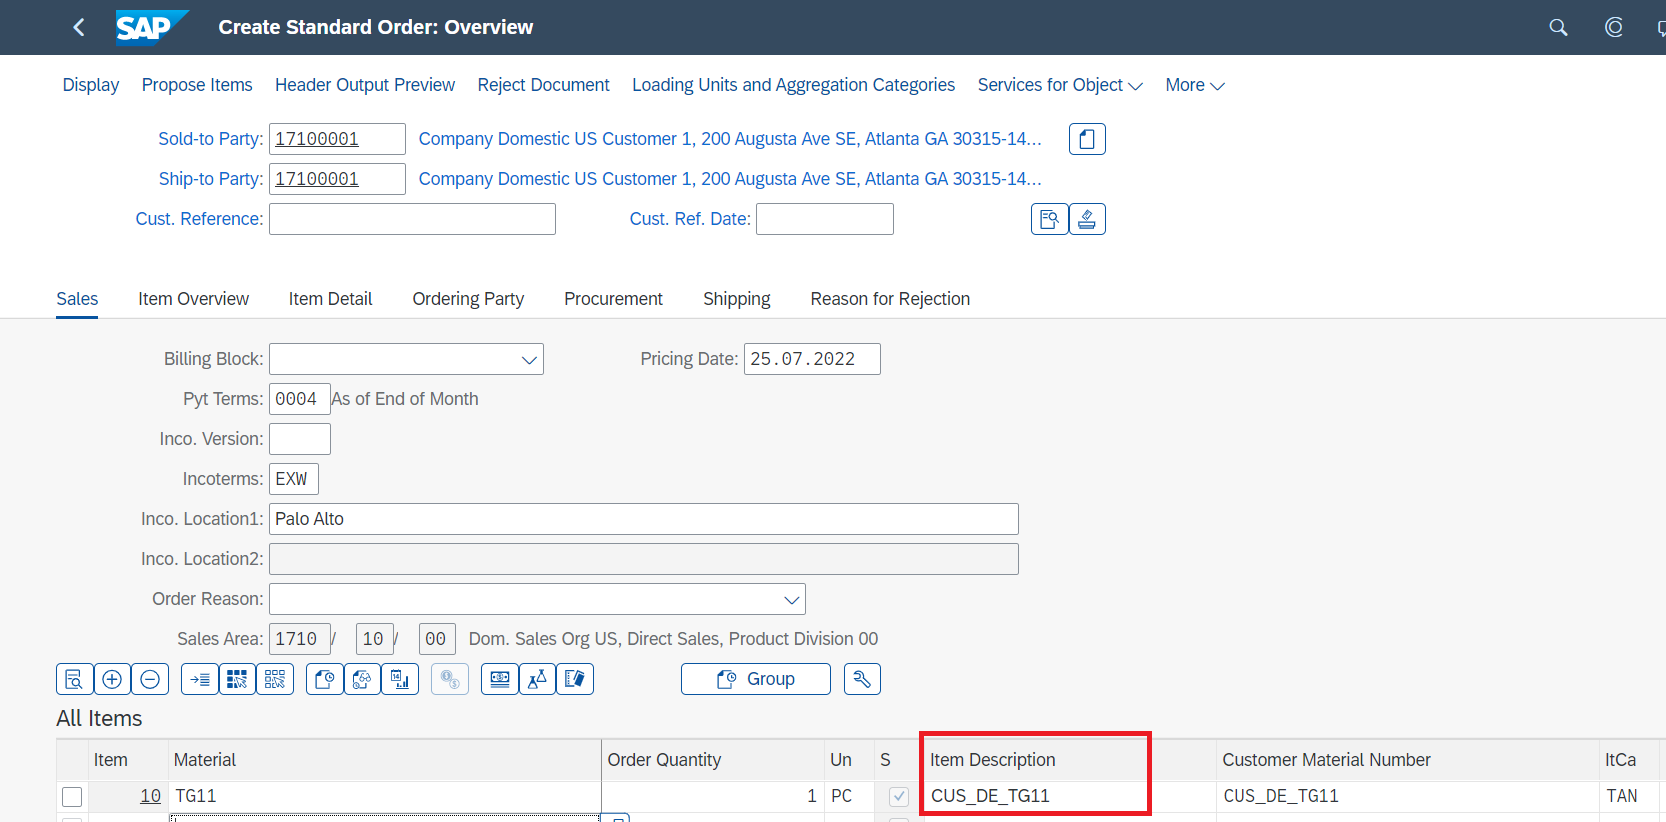Viewport: 1666px width, 822px height.
Task: Click the Cust. Ref. Date field
Action: click(825, 219)
